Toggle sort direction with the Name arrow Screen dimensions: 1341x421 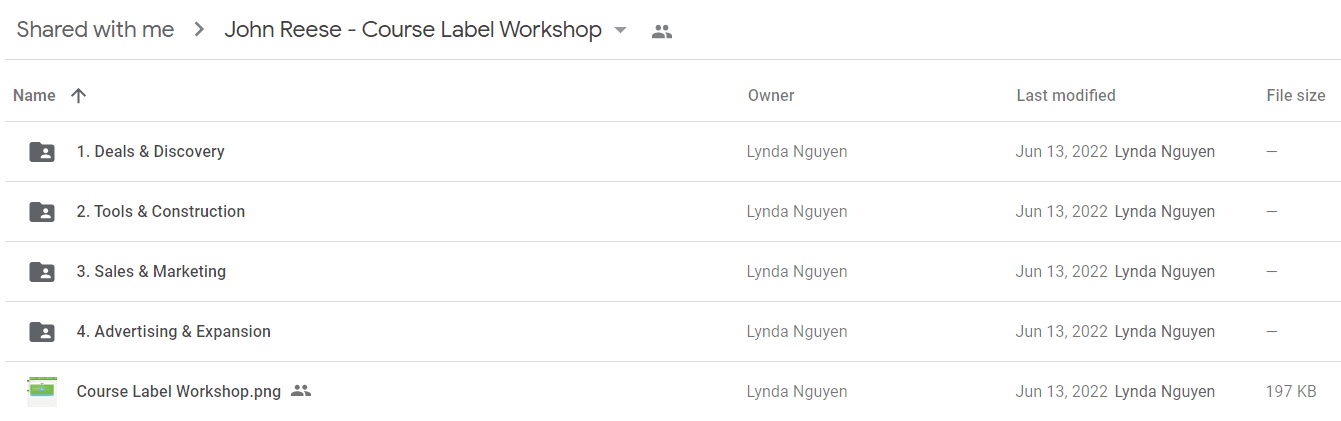[x=79, y=96]
